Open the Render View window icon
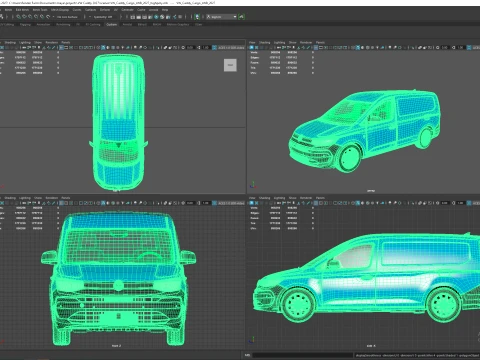480x360 pixels. click(132, 17)
